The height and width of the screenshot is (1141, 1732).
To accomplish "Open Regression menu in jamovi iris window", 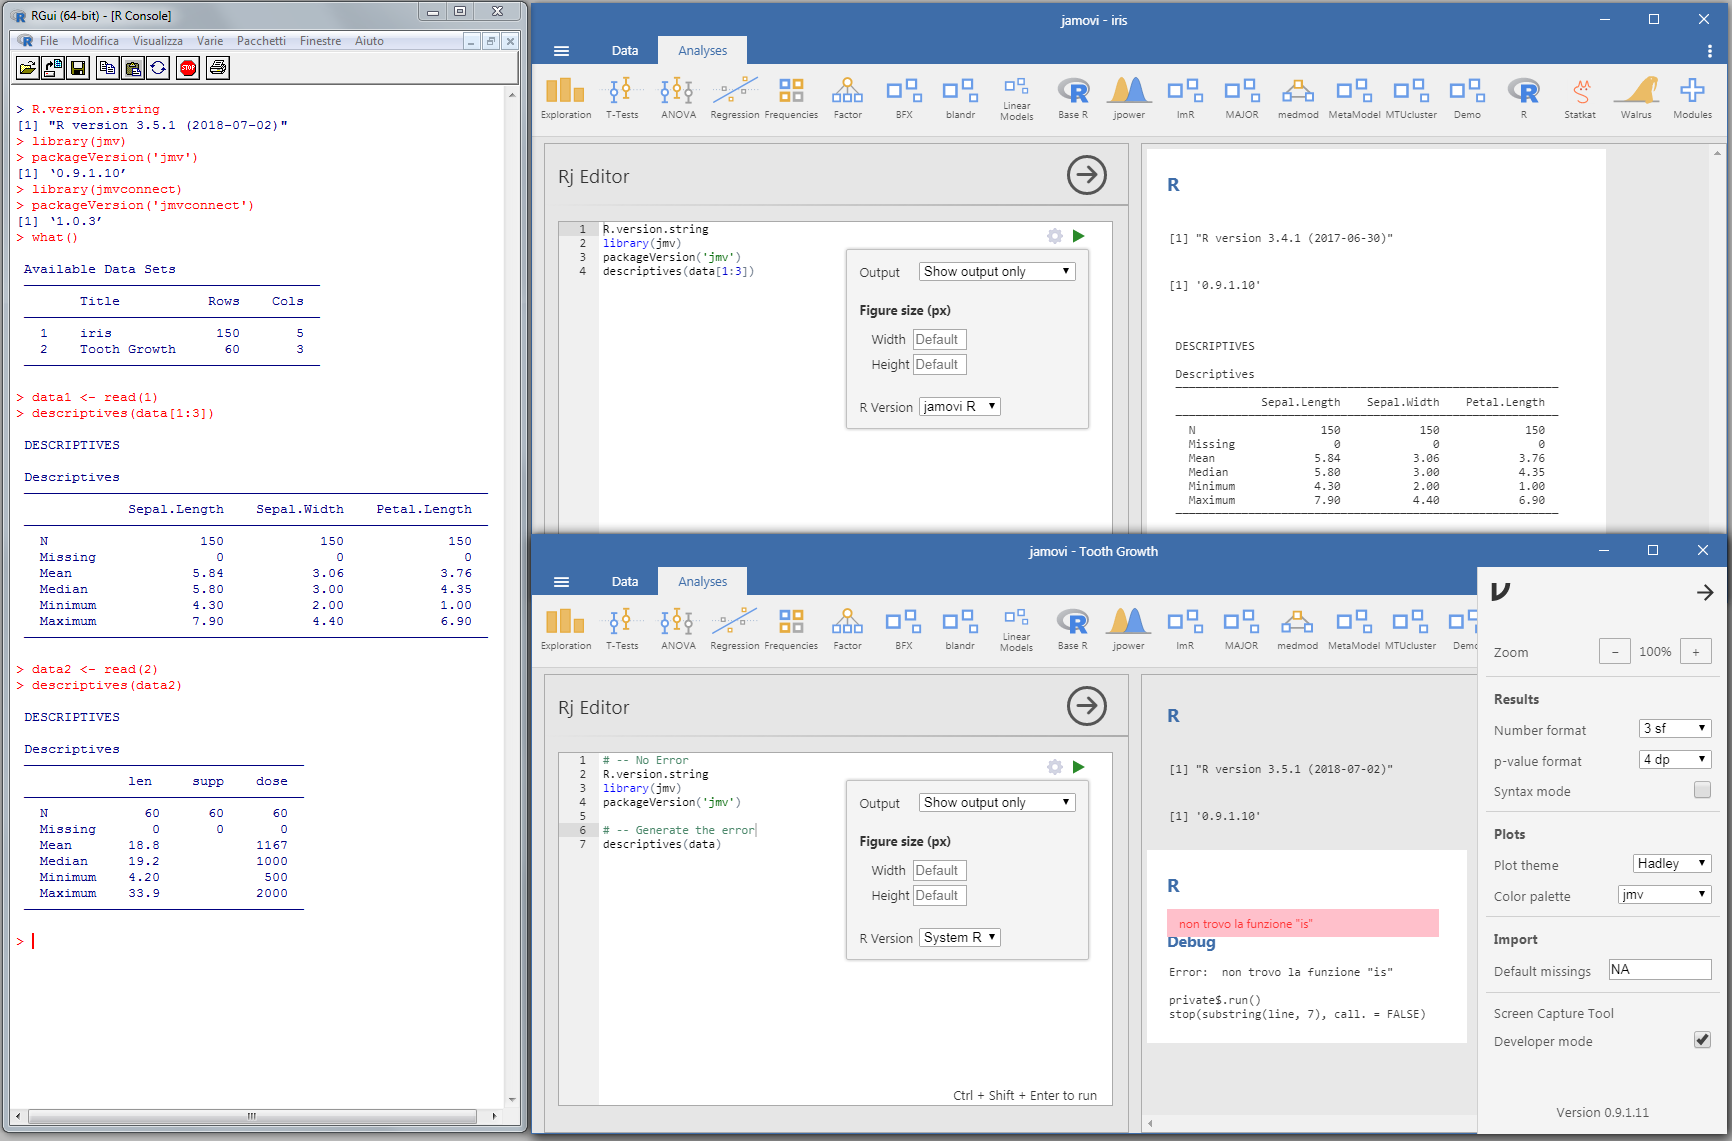I will (x=735, y=98).
